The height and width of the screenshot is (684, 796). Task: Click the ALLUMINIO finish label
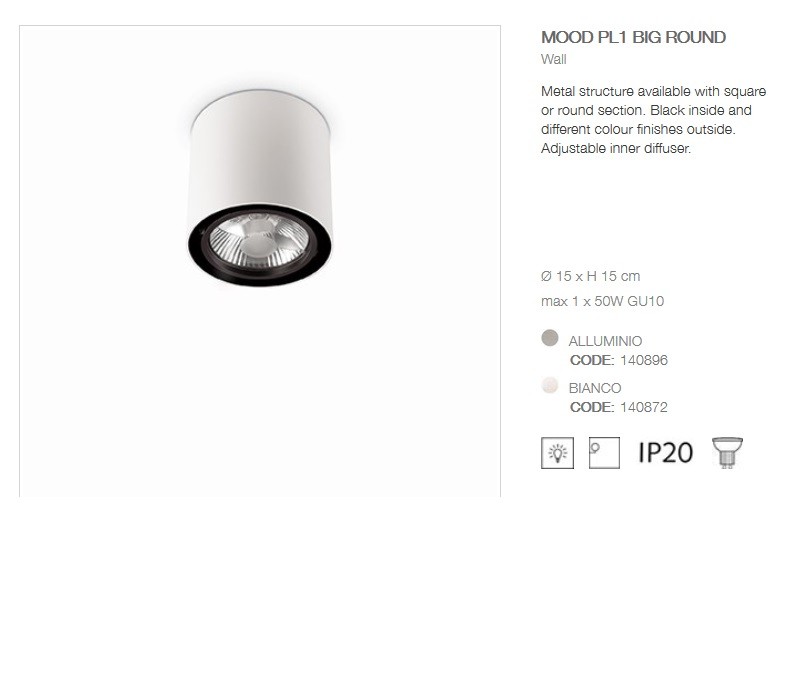point(605,341)
